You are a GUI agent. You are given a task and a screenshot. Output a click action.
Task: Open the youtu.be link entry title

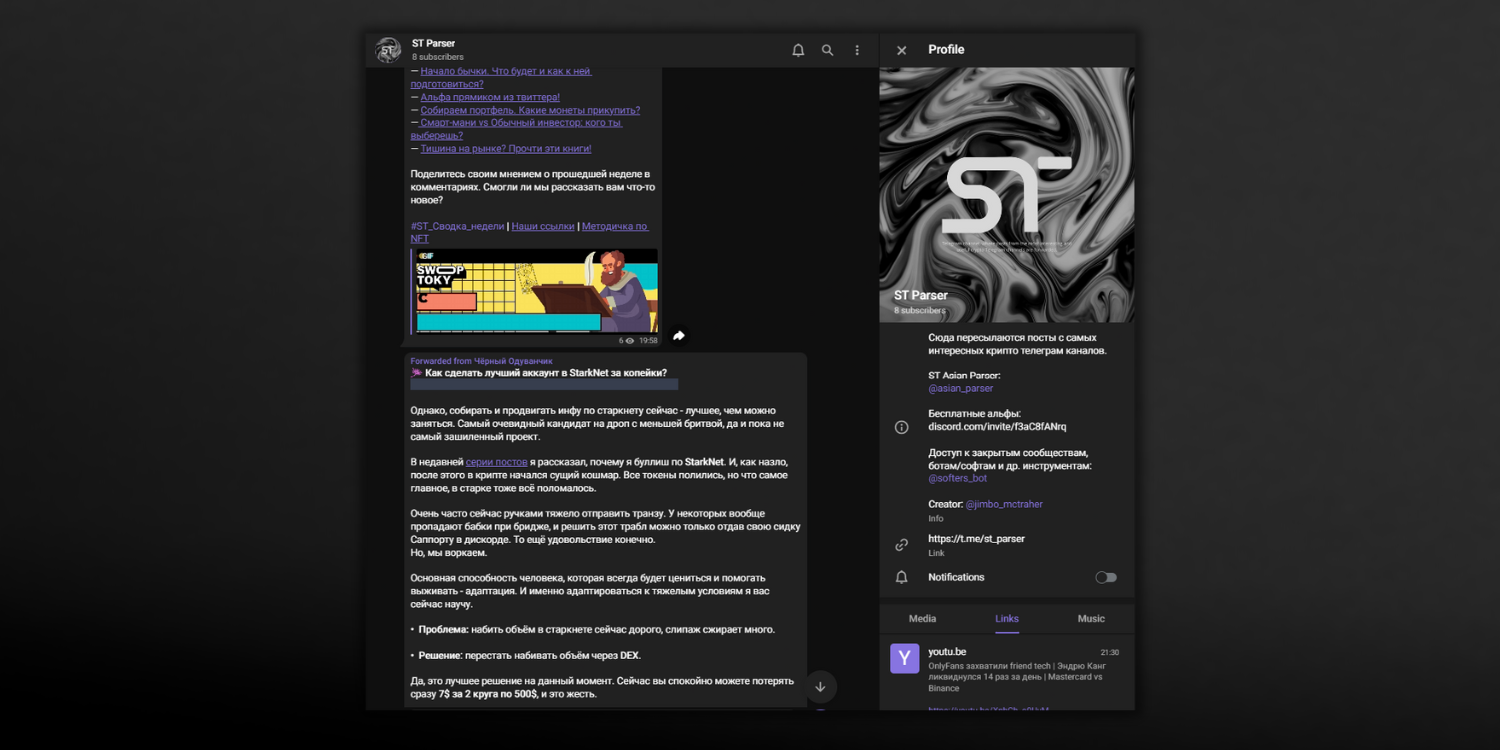point(947,652)
